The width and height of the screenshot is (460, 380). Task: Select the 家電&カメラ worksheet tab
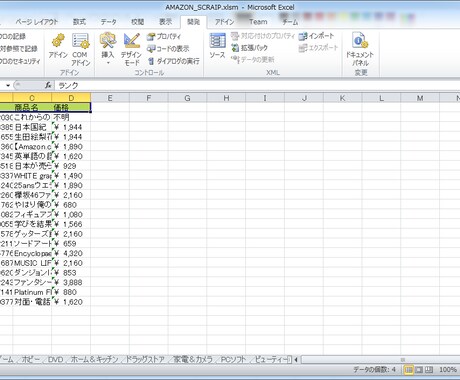193,359
